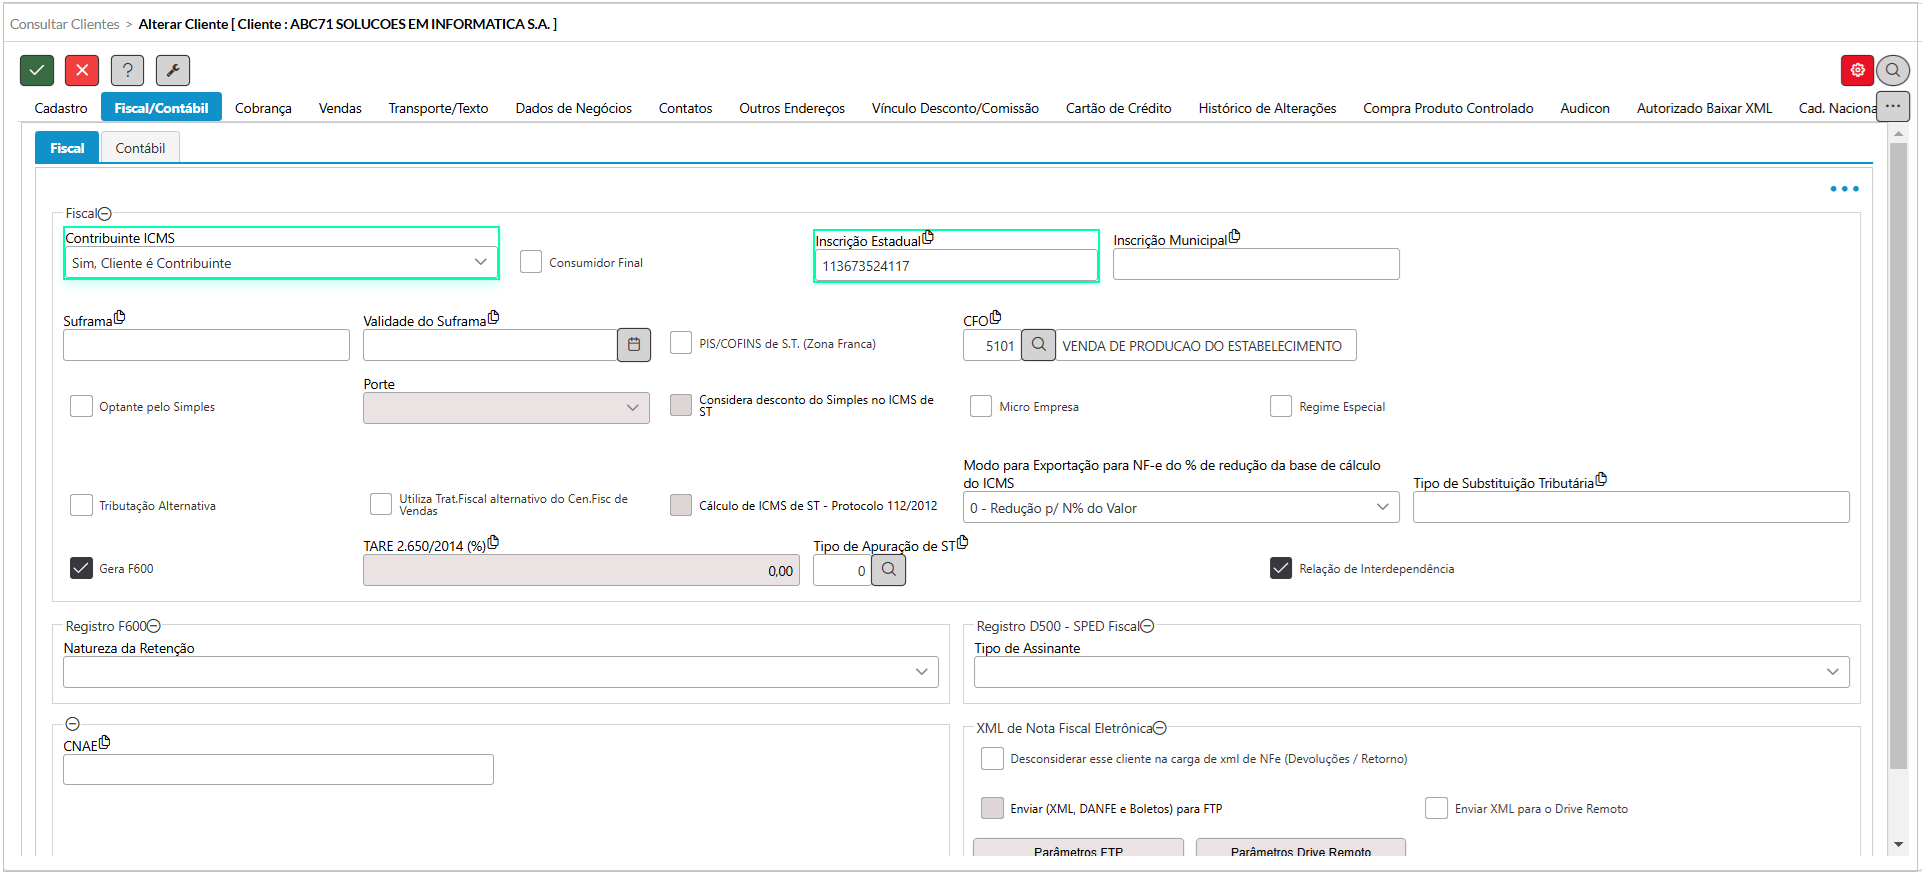Click the CFO search magnifier icon
The height and width of the screenshot is (874, 1922).
(x=1039, y=345)
